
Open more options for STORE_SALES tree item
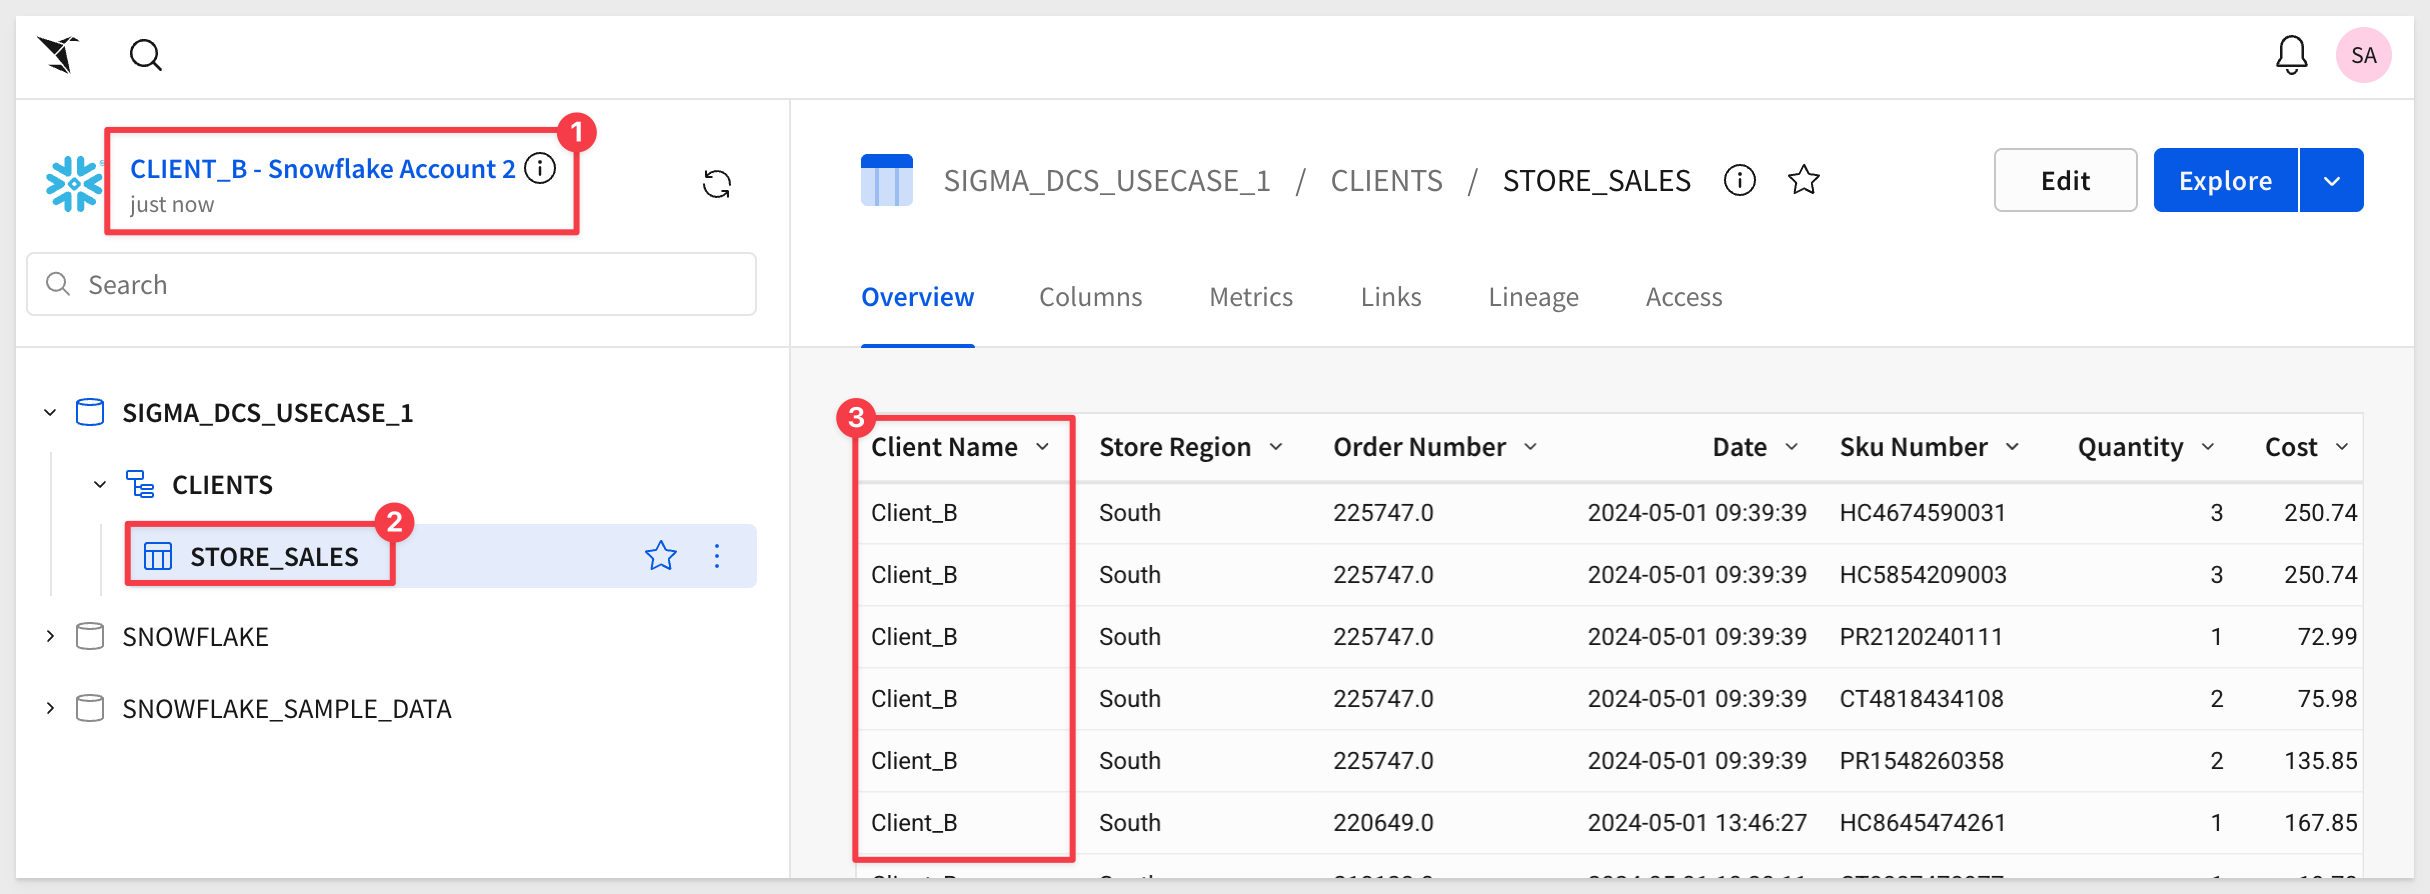pos(717,556)
